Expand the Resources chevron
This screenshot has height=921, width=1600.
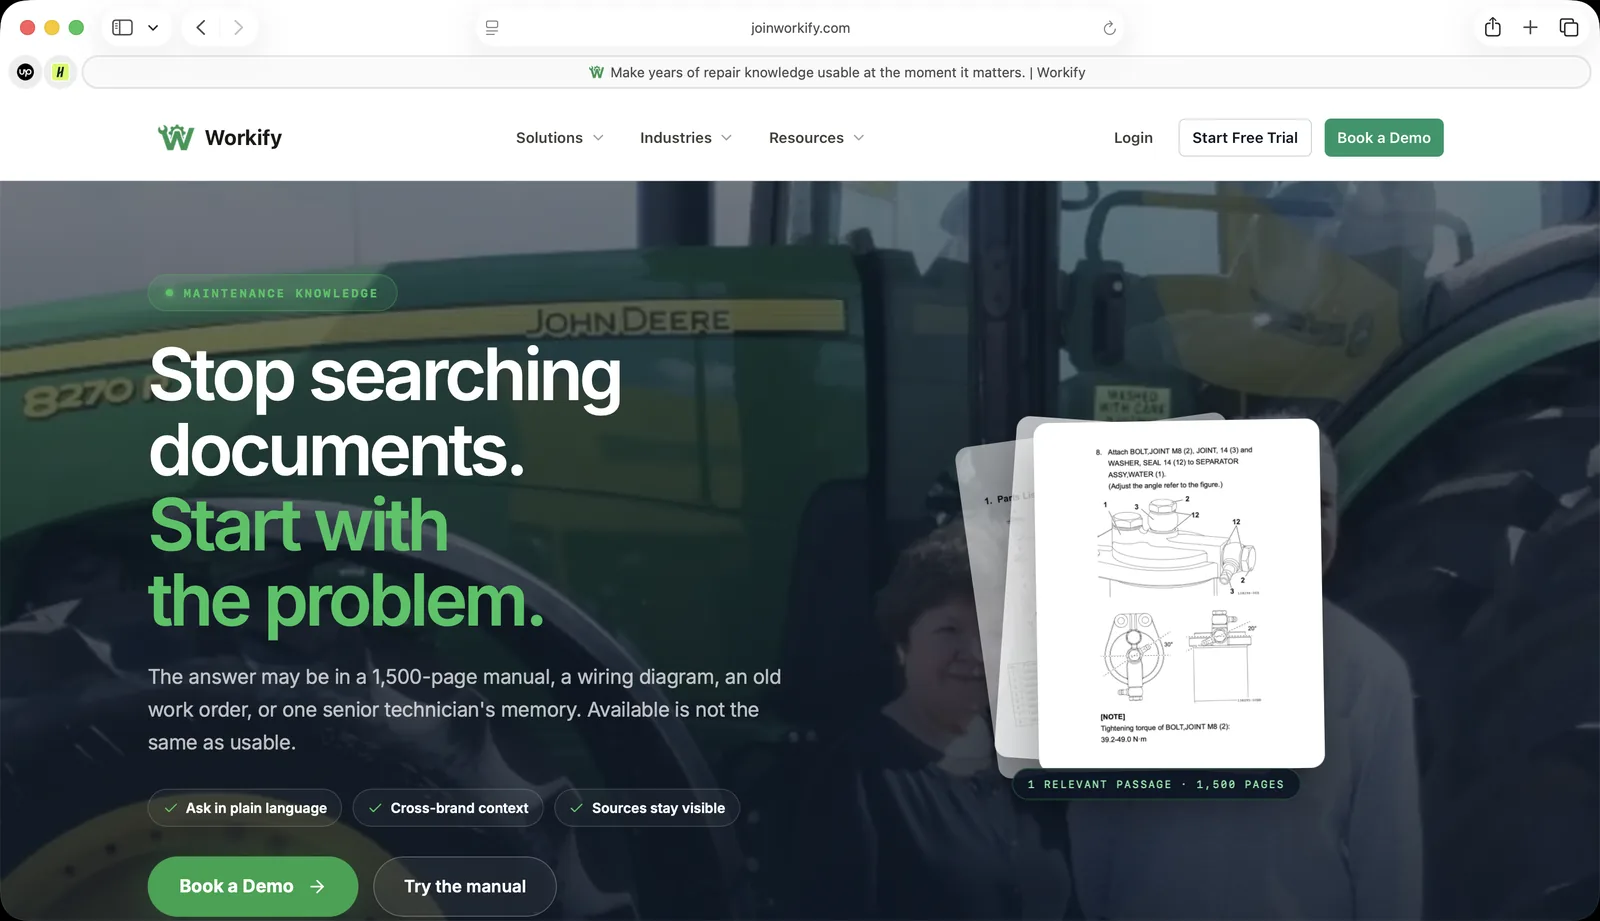(x=858, y=138)
